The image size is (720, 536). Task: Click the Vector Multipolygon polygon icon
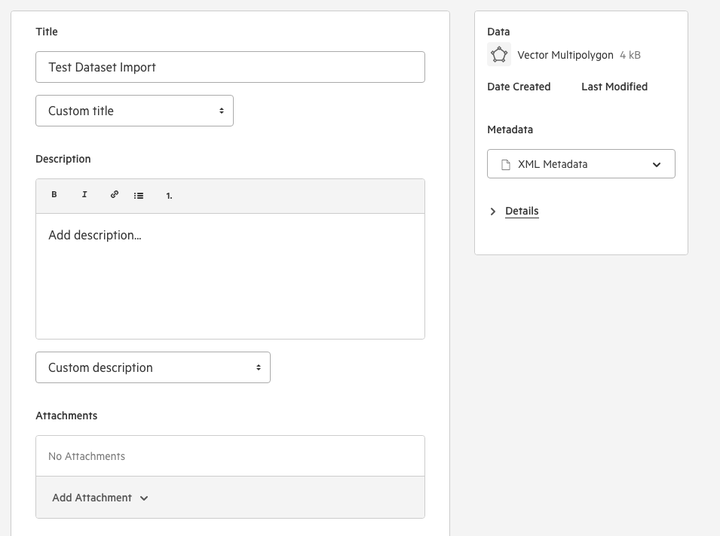click(499, 55)
